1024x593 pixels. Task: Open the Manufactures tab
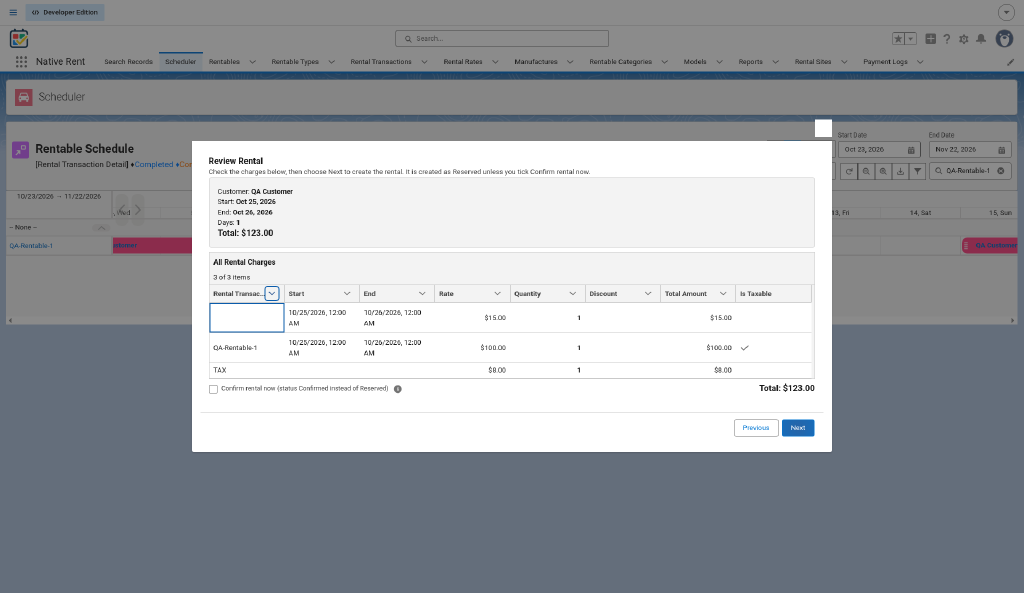[x=536, y=62]
